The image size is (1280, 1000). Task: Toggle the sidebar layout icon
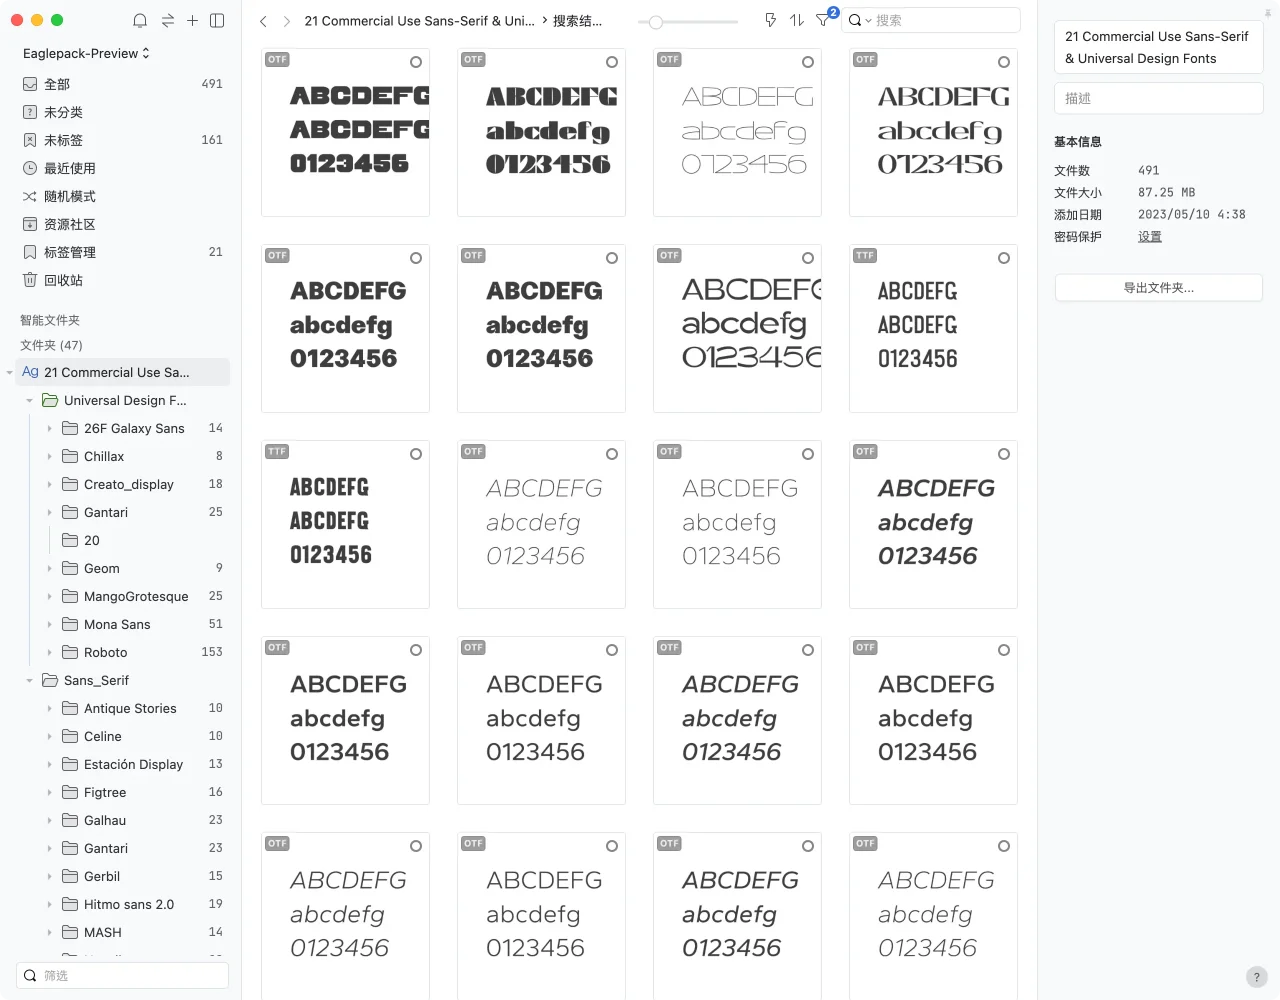coord(217,21)
